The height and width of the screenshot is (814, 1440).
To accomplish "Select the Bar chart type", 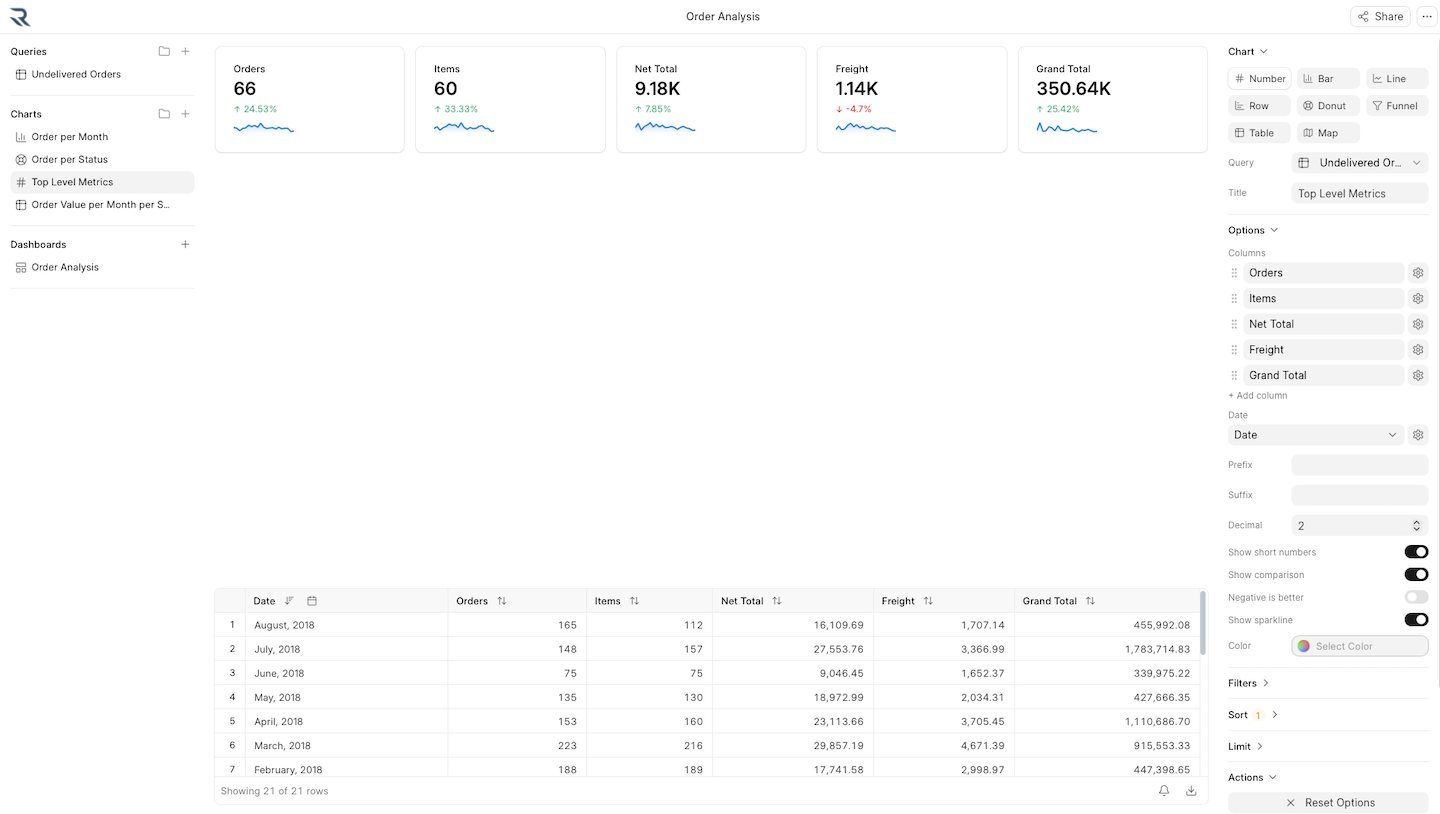I will pos(1327,78).
